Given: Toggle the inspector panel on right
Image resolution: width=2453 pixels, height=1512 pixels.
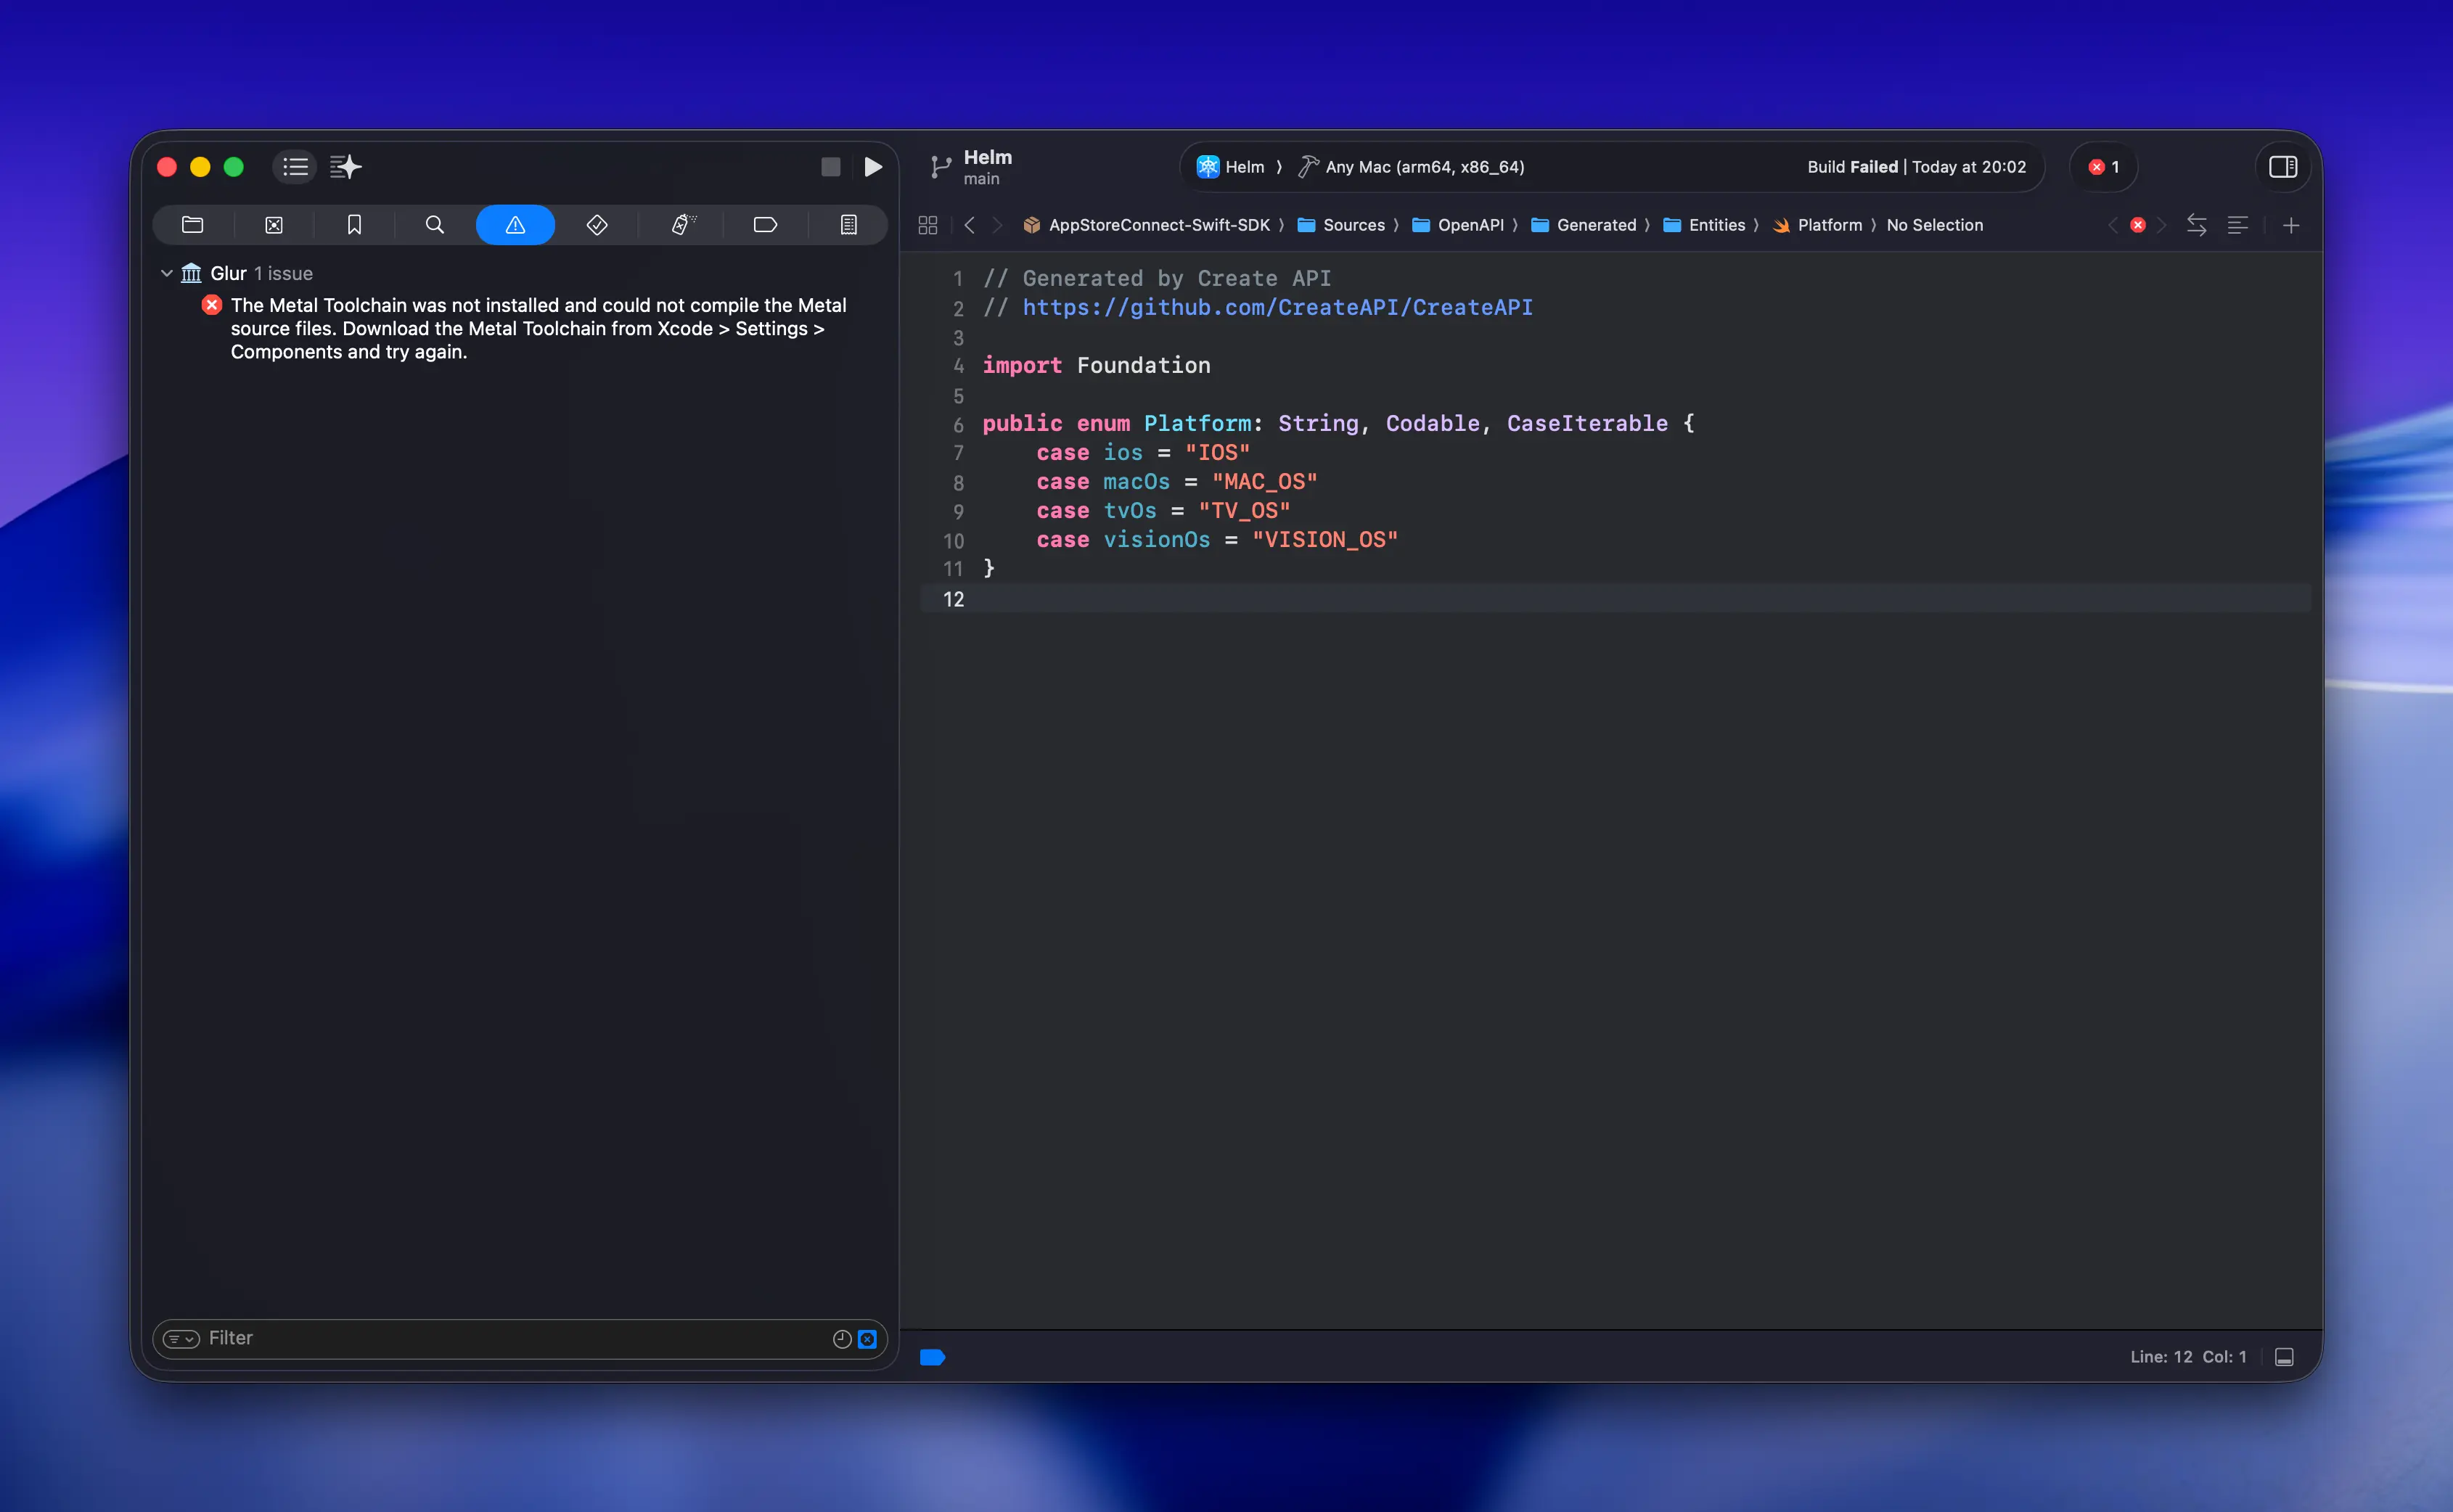Looking at the screenshot, I should [2282, 167].
